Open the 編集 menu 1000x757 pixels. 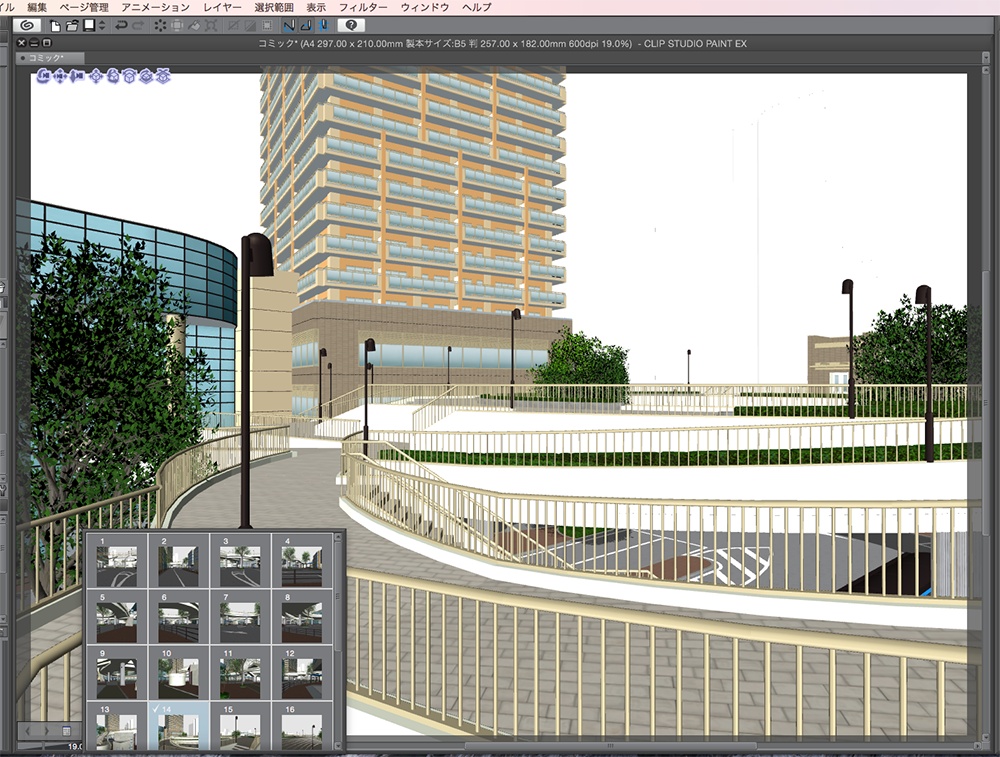point(37,7)
